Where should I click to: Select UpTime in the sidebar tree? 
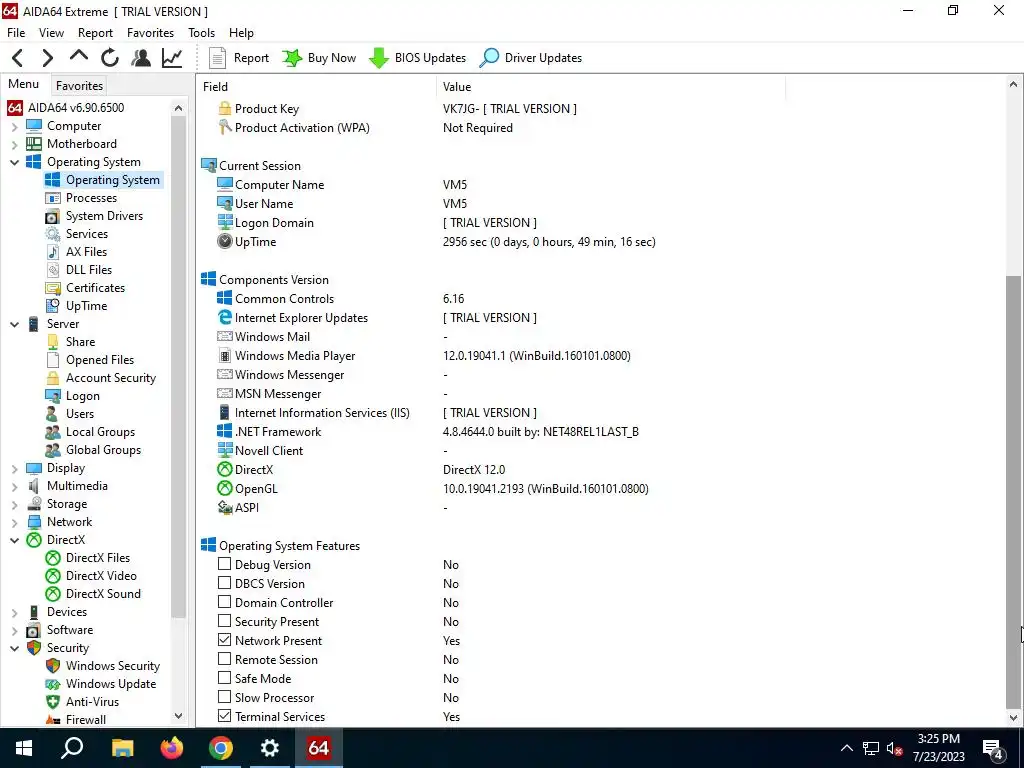tap(86, 306)
